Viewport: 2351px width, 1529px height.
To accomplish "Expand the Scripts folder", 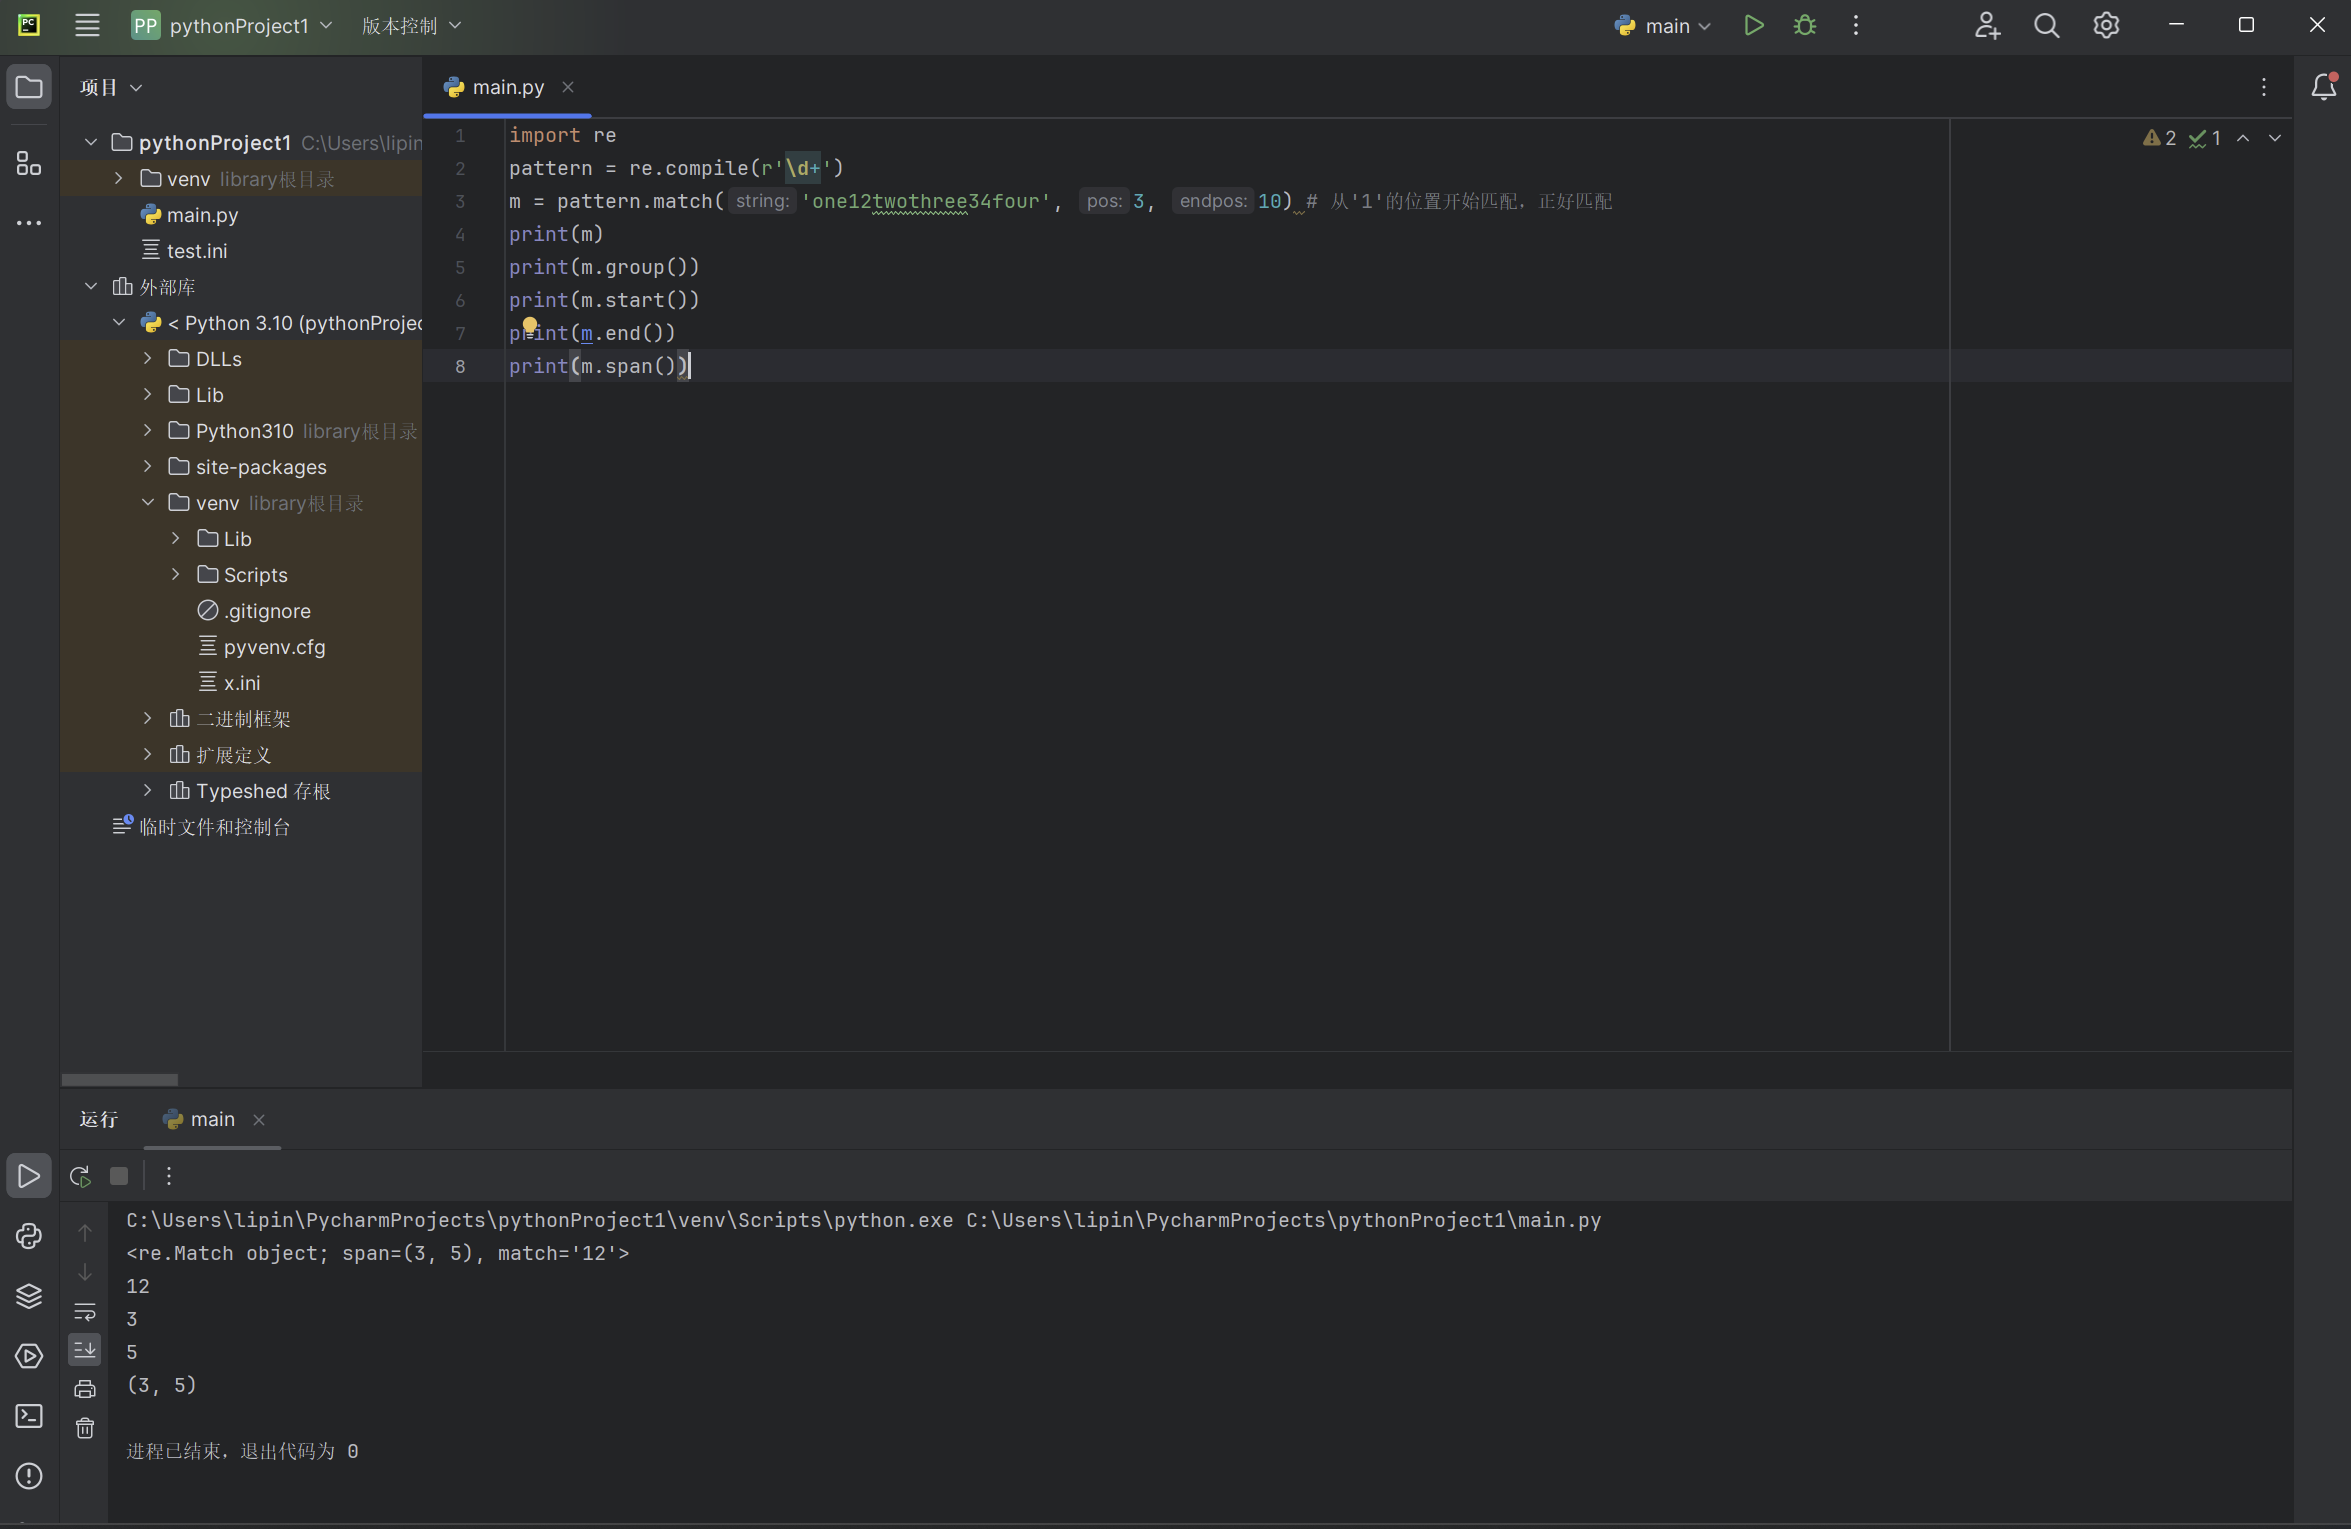I will pyautogui.click(x=175, y=575).
